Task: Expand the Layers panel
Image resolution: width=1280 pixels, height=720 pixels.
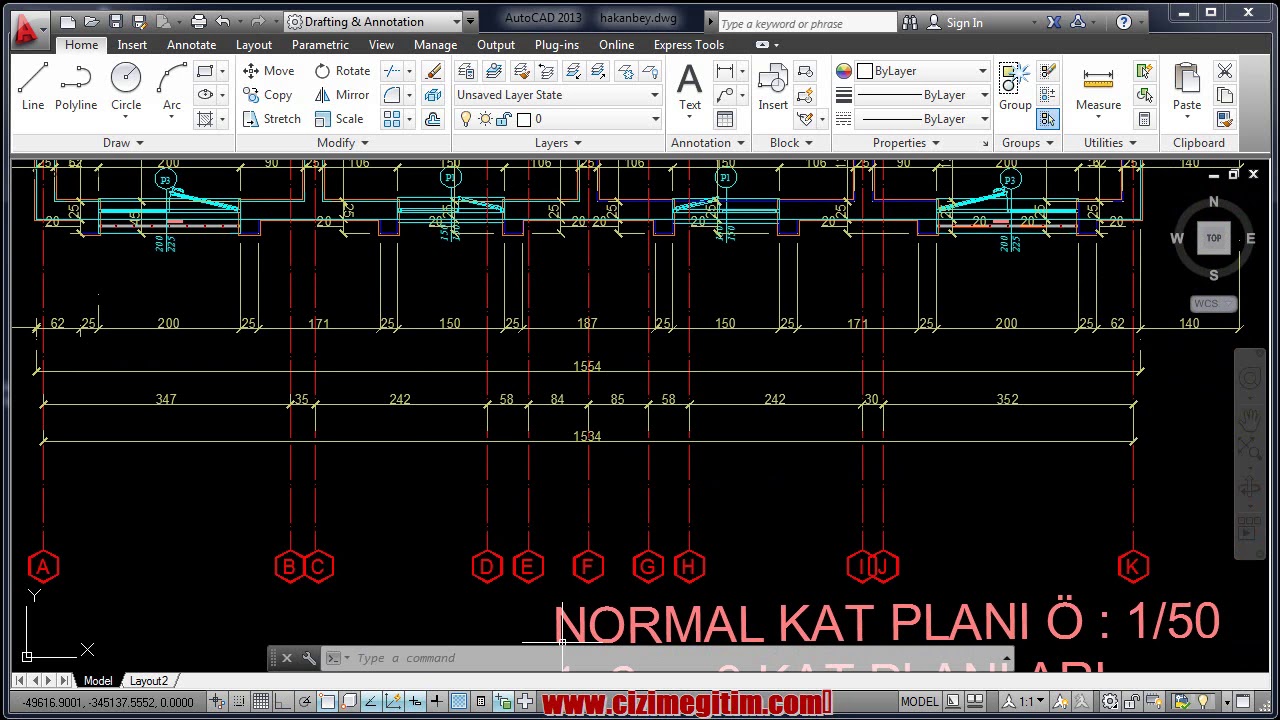Action: pos(558,143)
